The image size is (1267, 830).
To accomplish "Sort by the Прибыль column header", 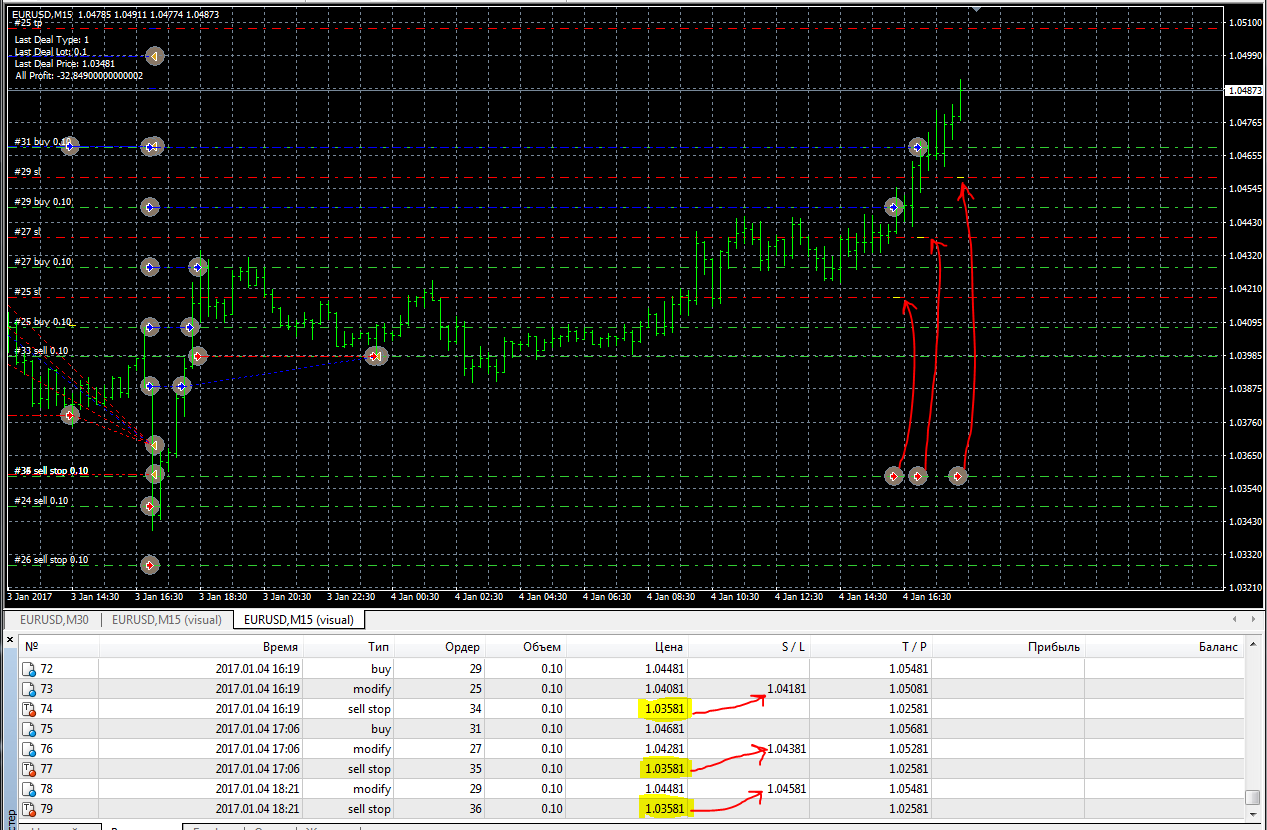I will pyautogui.click(x=1053, y=647).
